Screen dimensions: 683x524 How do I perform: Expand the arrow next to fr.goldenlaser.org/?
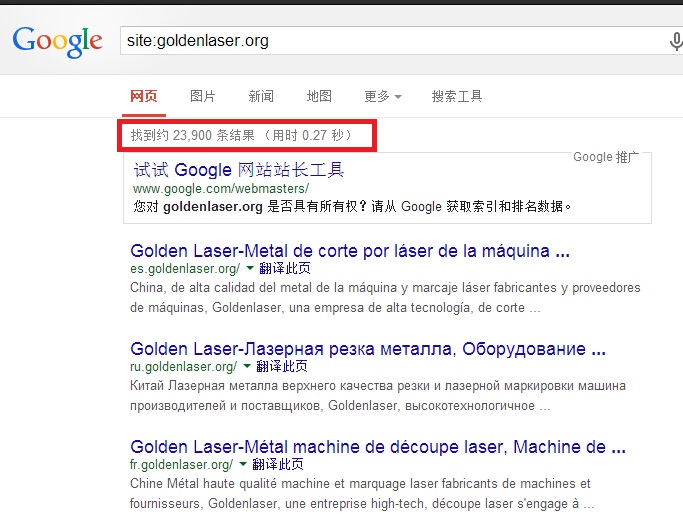coord(243,465)
